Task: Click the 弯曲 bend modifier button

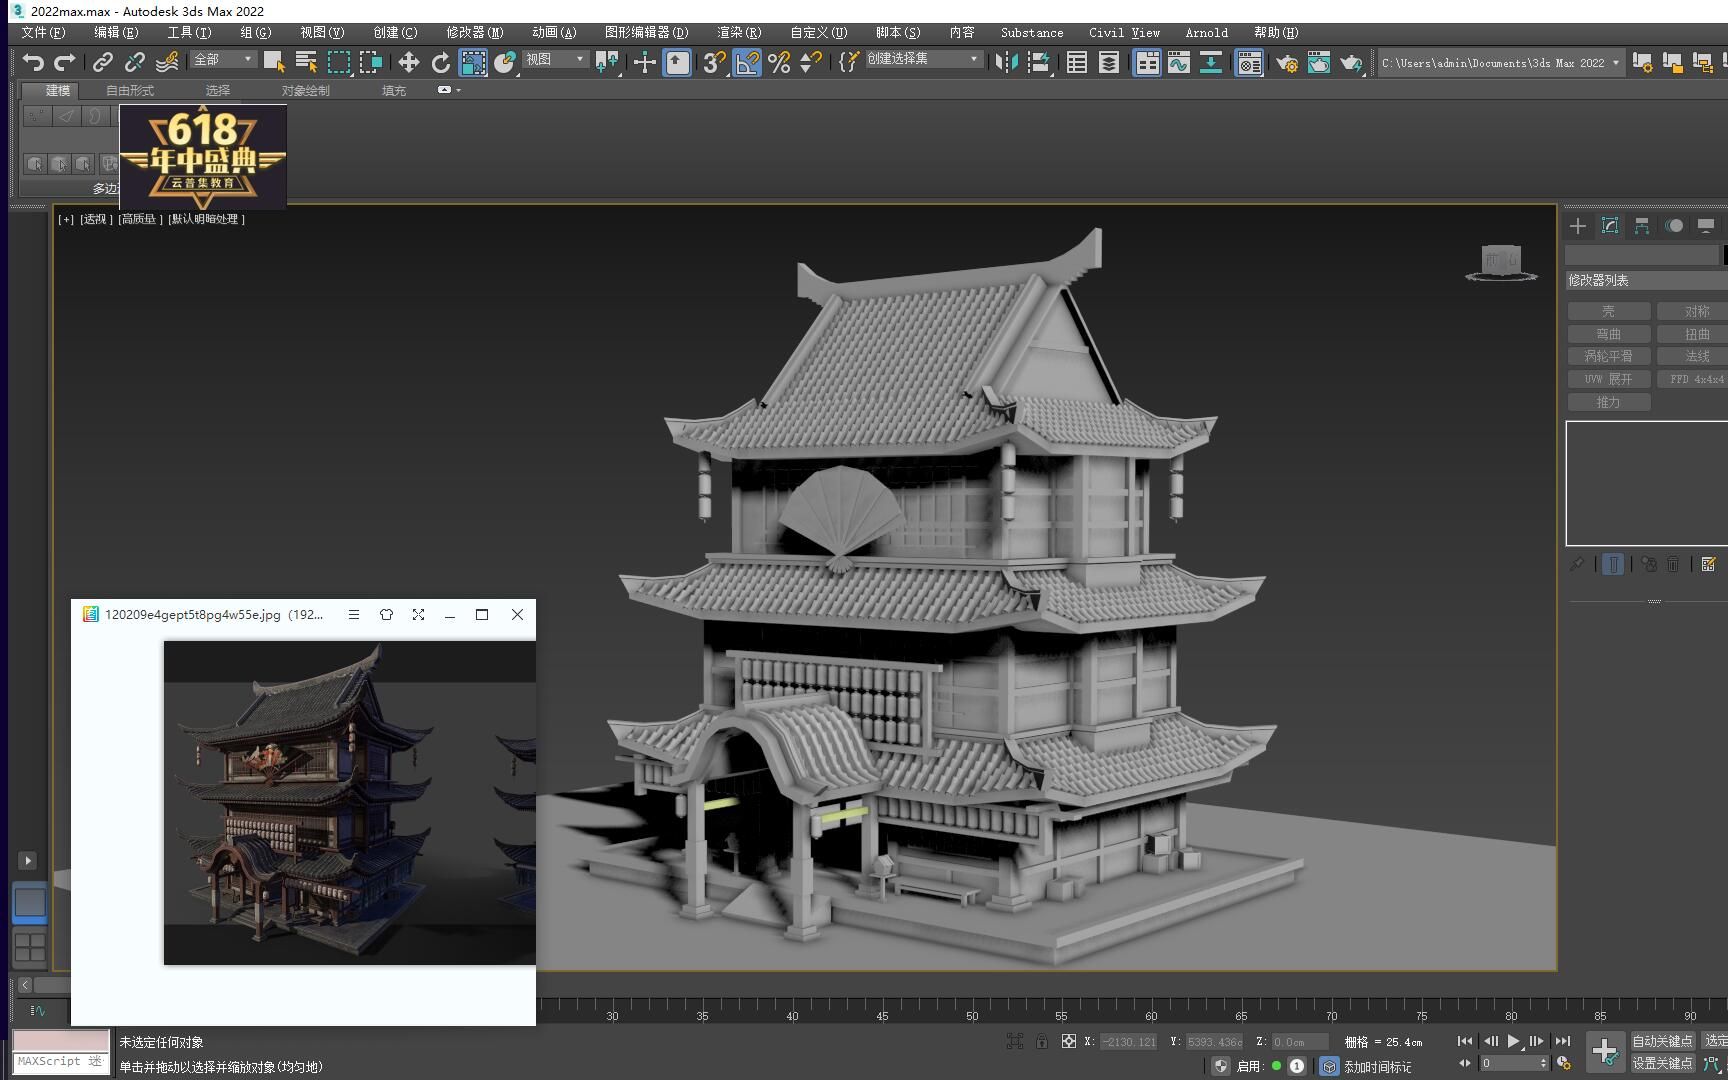Action: (1608, 333)
